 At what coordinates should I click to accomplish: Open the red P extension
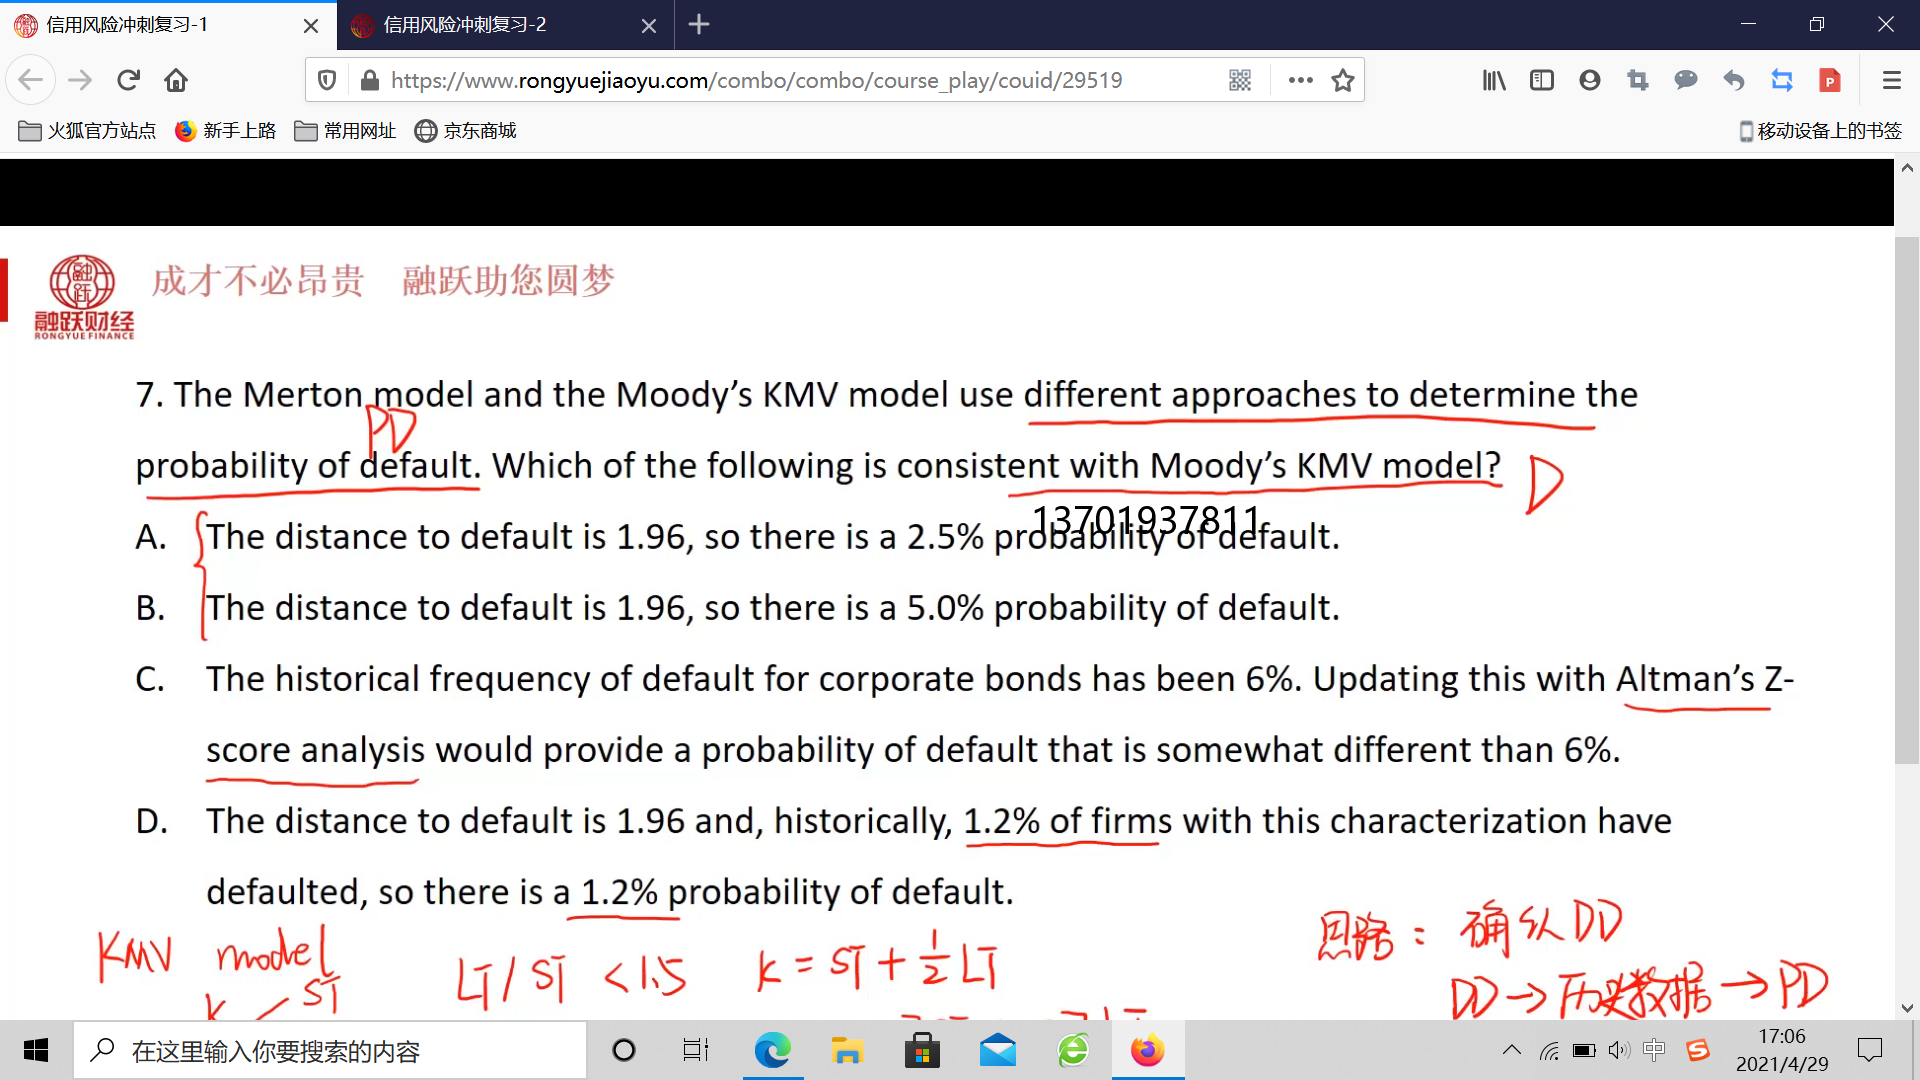click(x=1830, y=80)
